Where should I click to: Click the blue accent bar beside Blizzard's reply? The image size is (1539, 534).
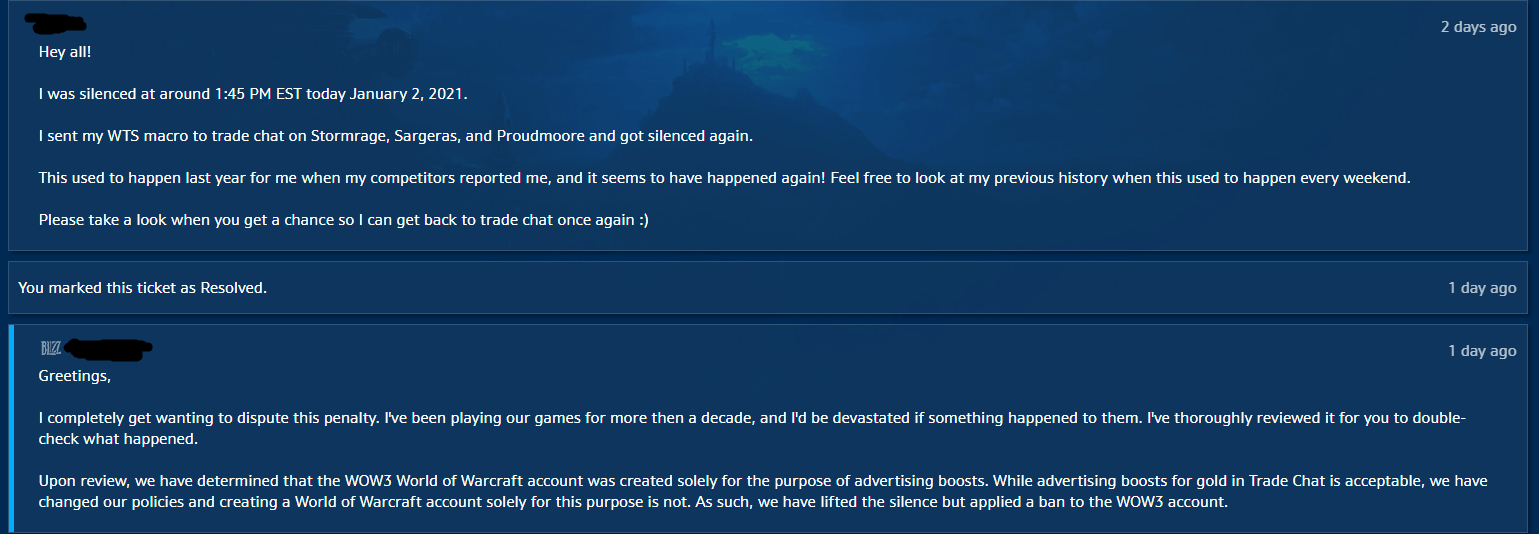[11, 428]
